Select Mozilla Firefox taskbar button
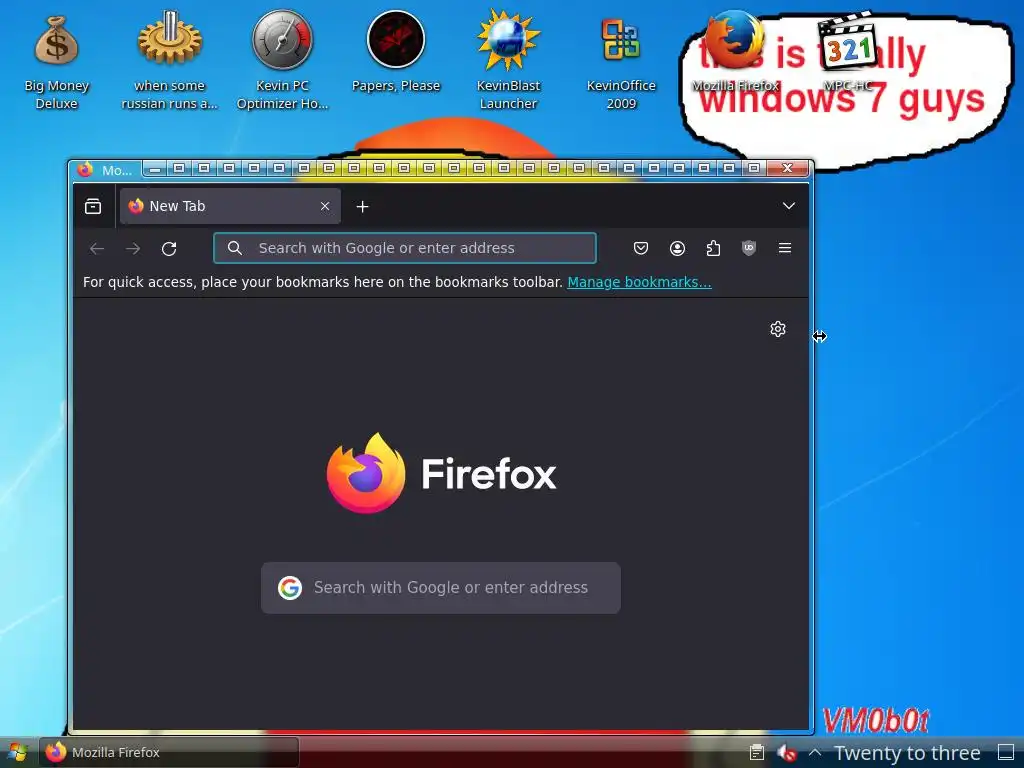The height and width of the screenshot is (768, 1024). click(169, 752)
